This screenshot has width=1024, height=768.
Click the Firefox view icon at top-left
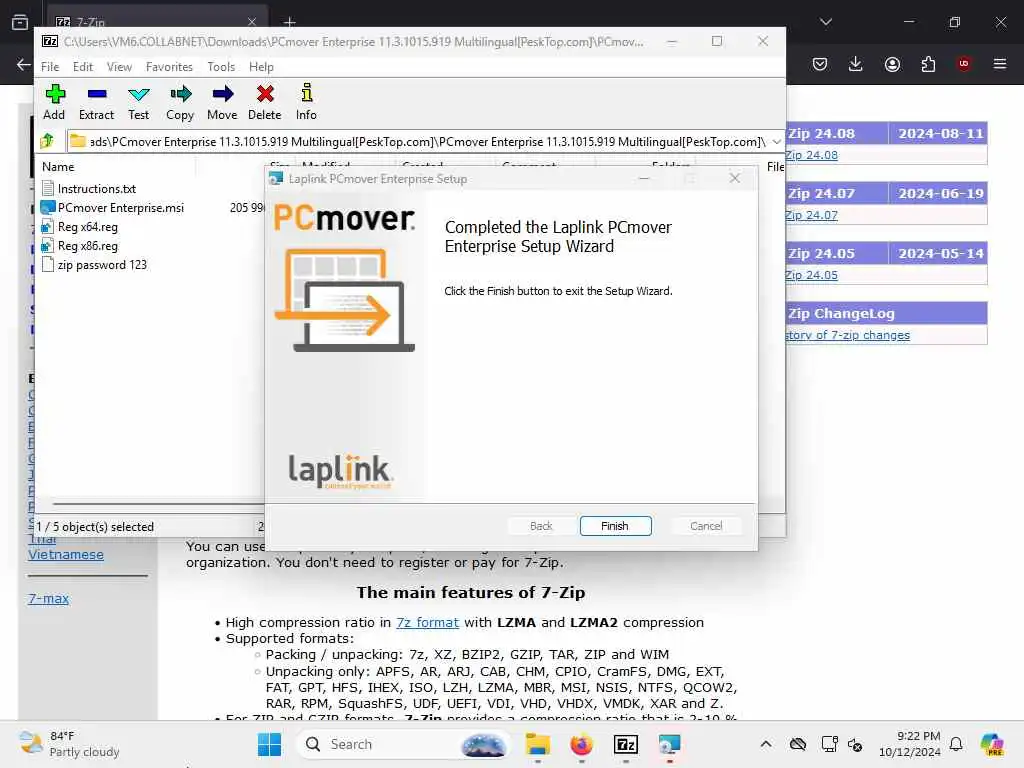click(x=20, y=22)
